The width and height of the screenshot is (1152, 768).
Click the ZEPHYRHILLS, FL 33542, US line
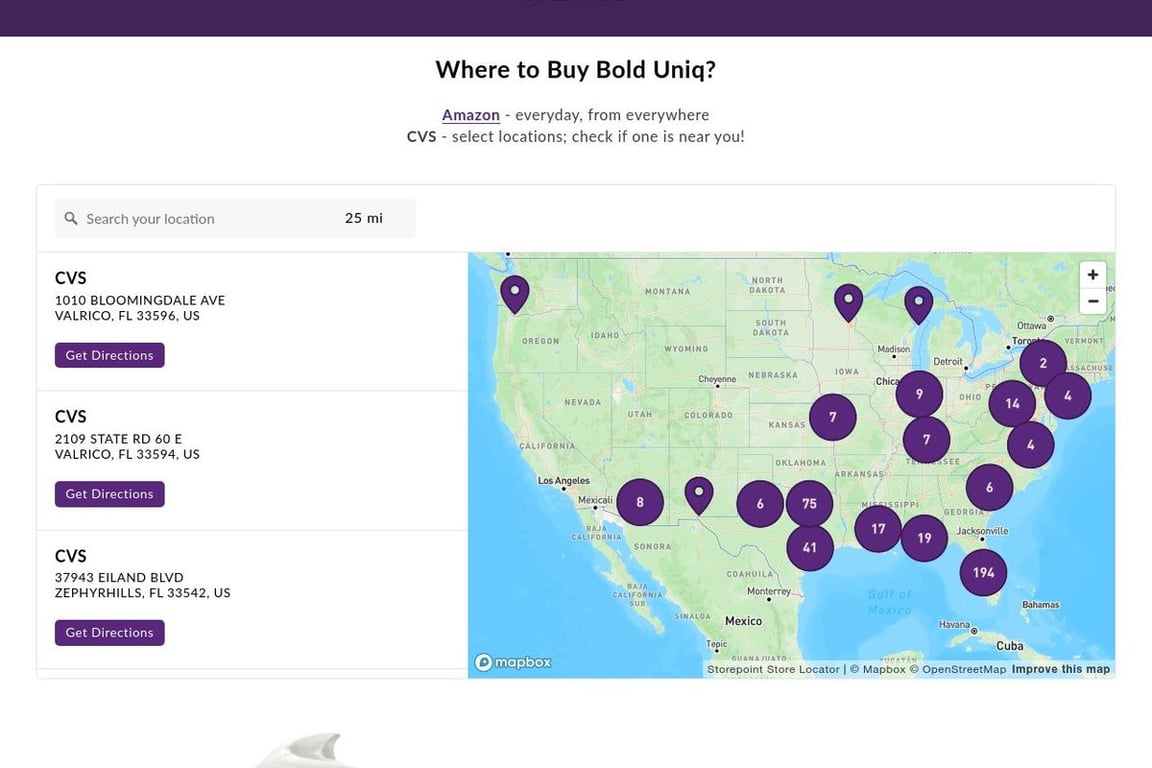[143, 593]
